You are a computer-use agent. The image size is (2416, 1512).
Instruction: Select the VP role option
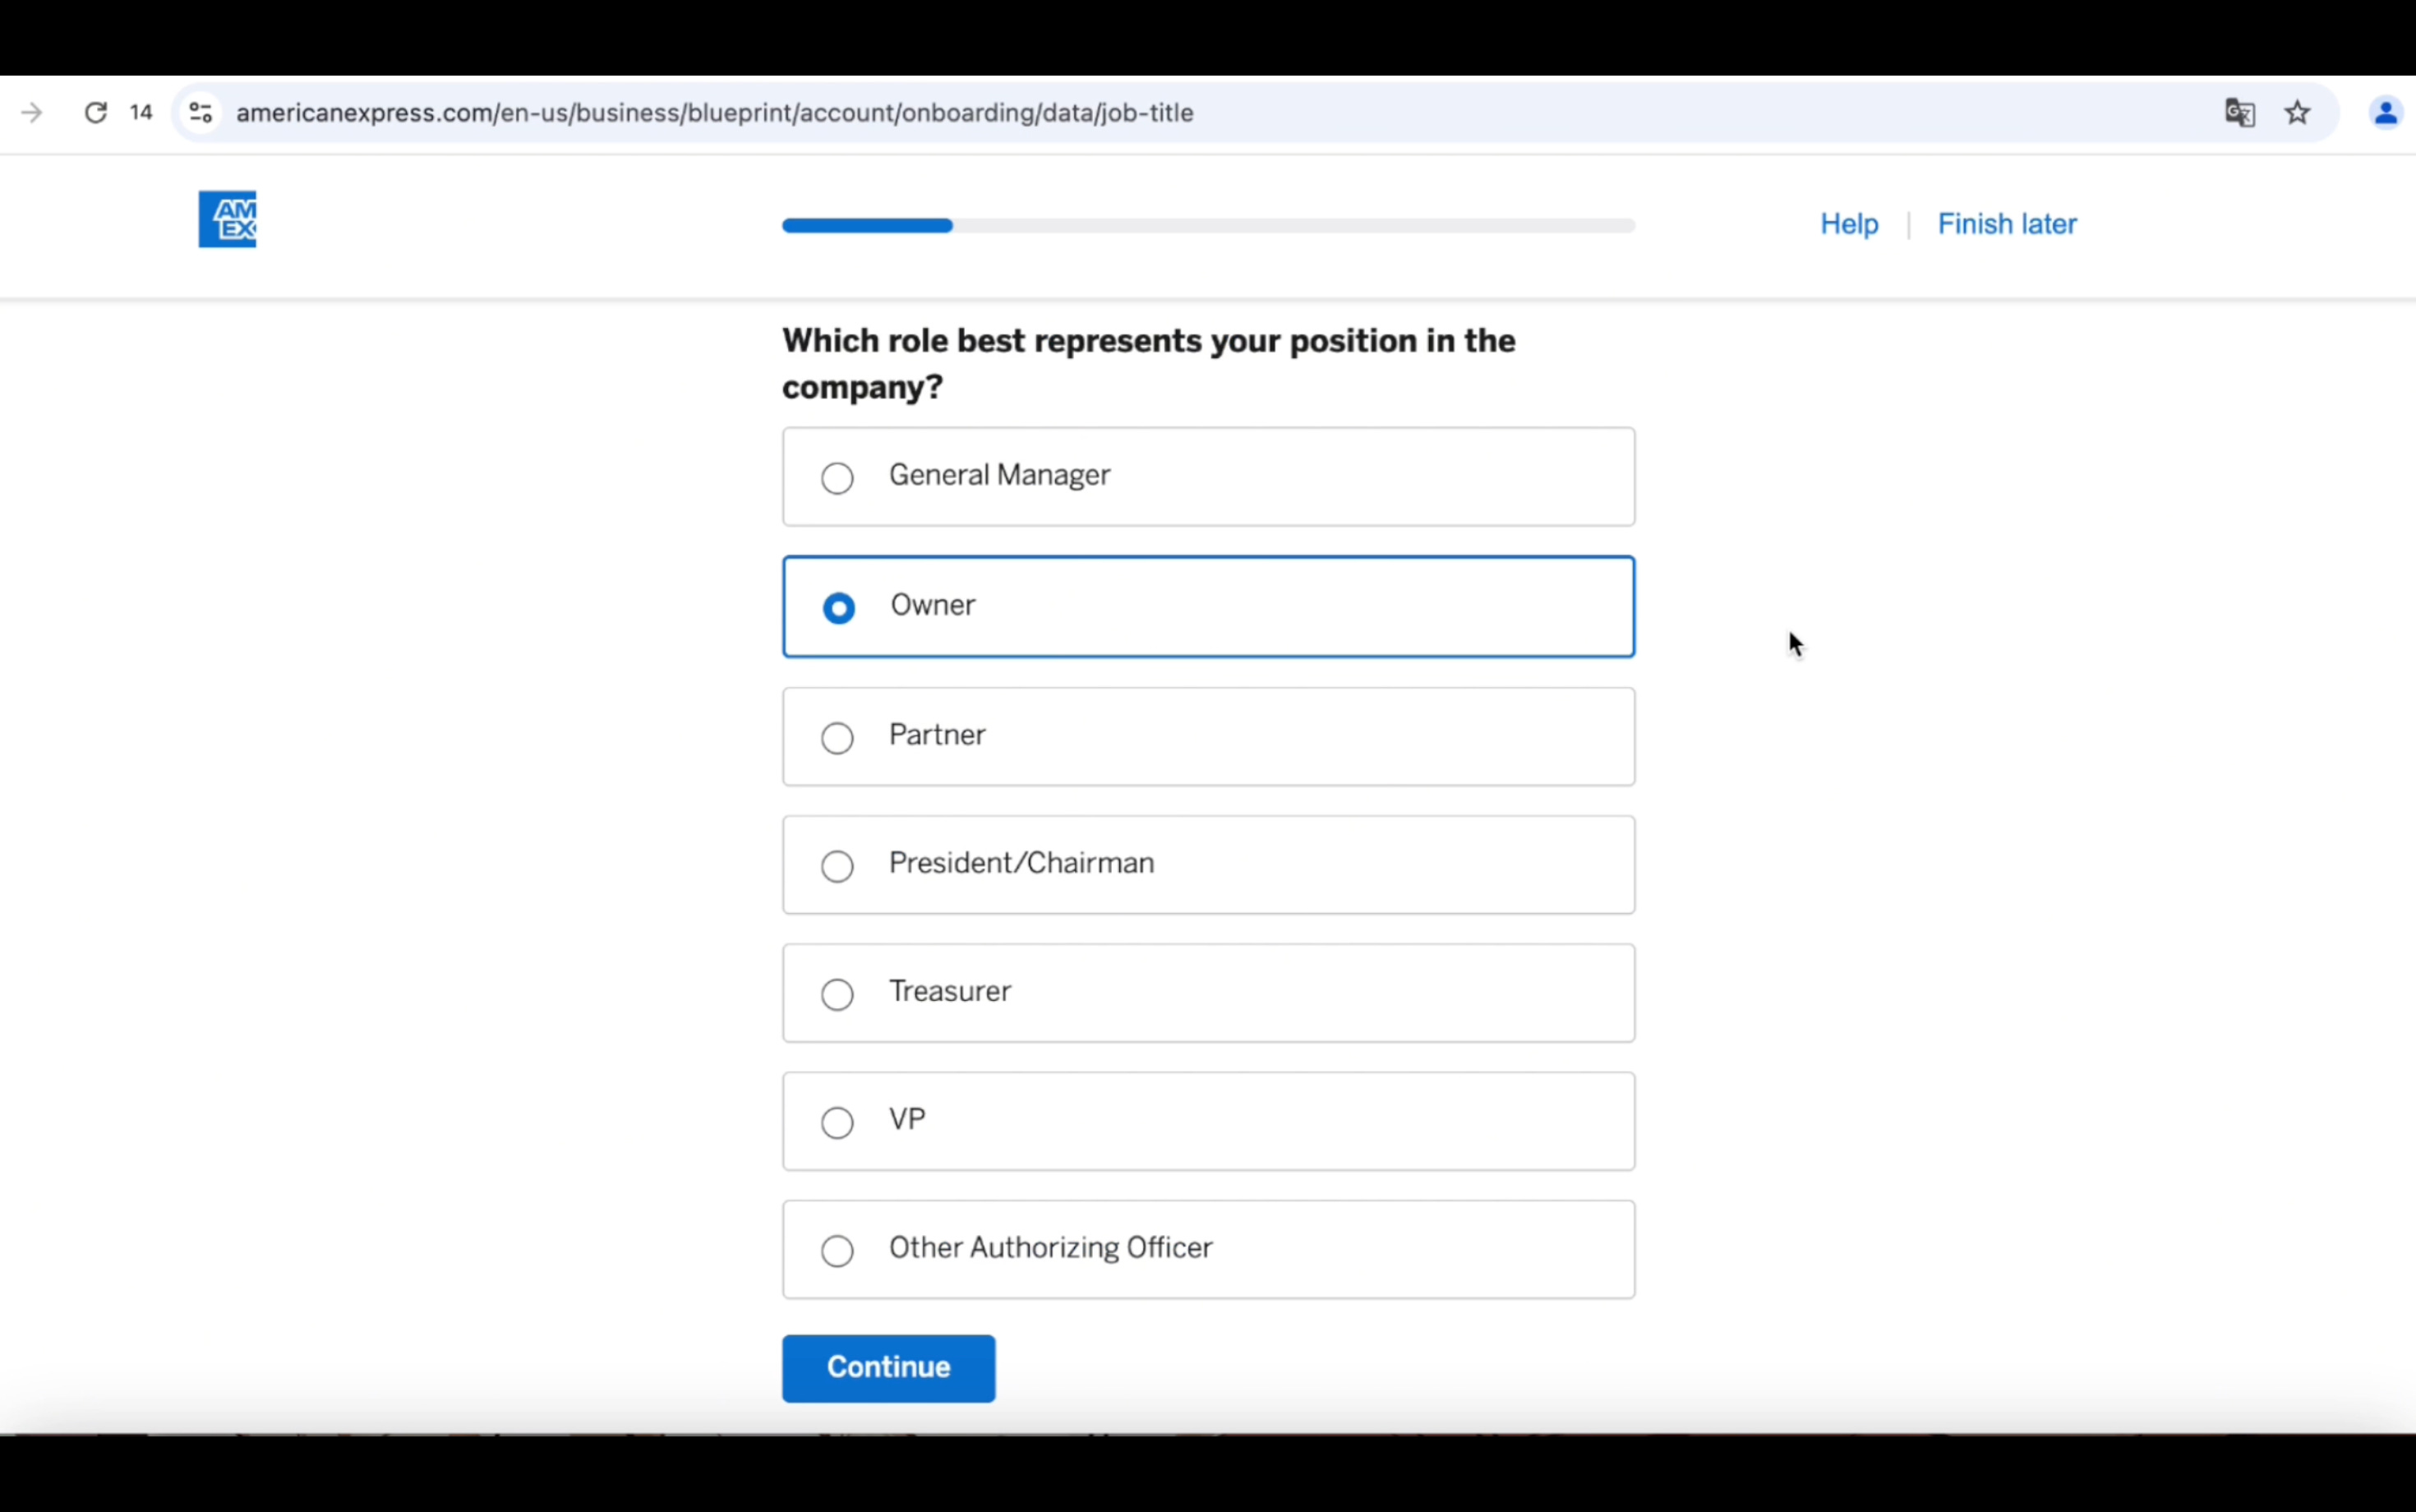pos(837,1122)
